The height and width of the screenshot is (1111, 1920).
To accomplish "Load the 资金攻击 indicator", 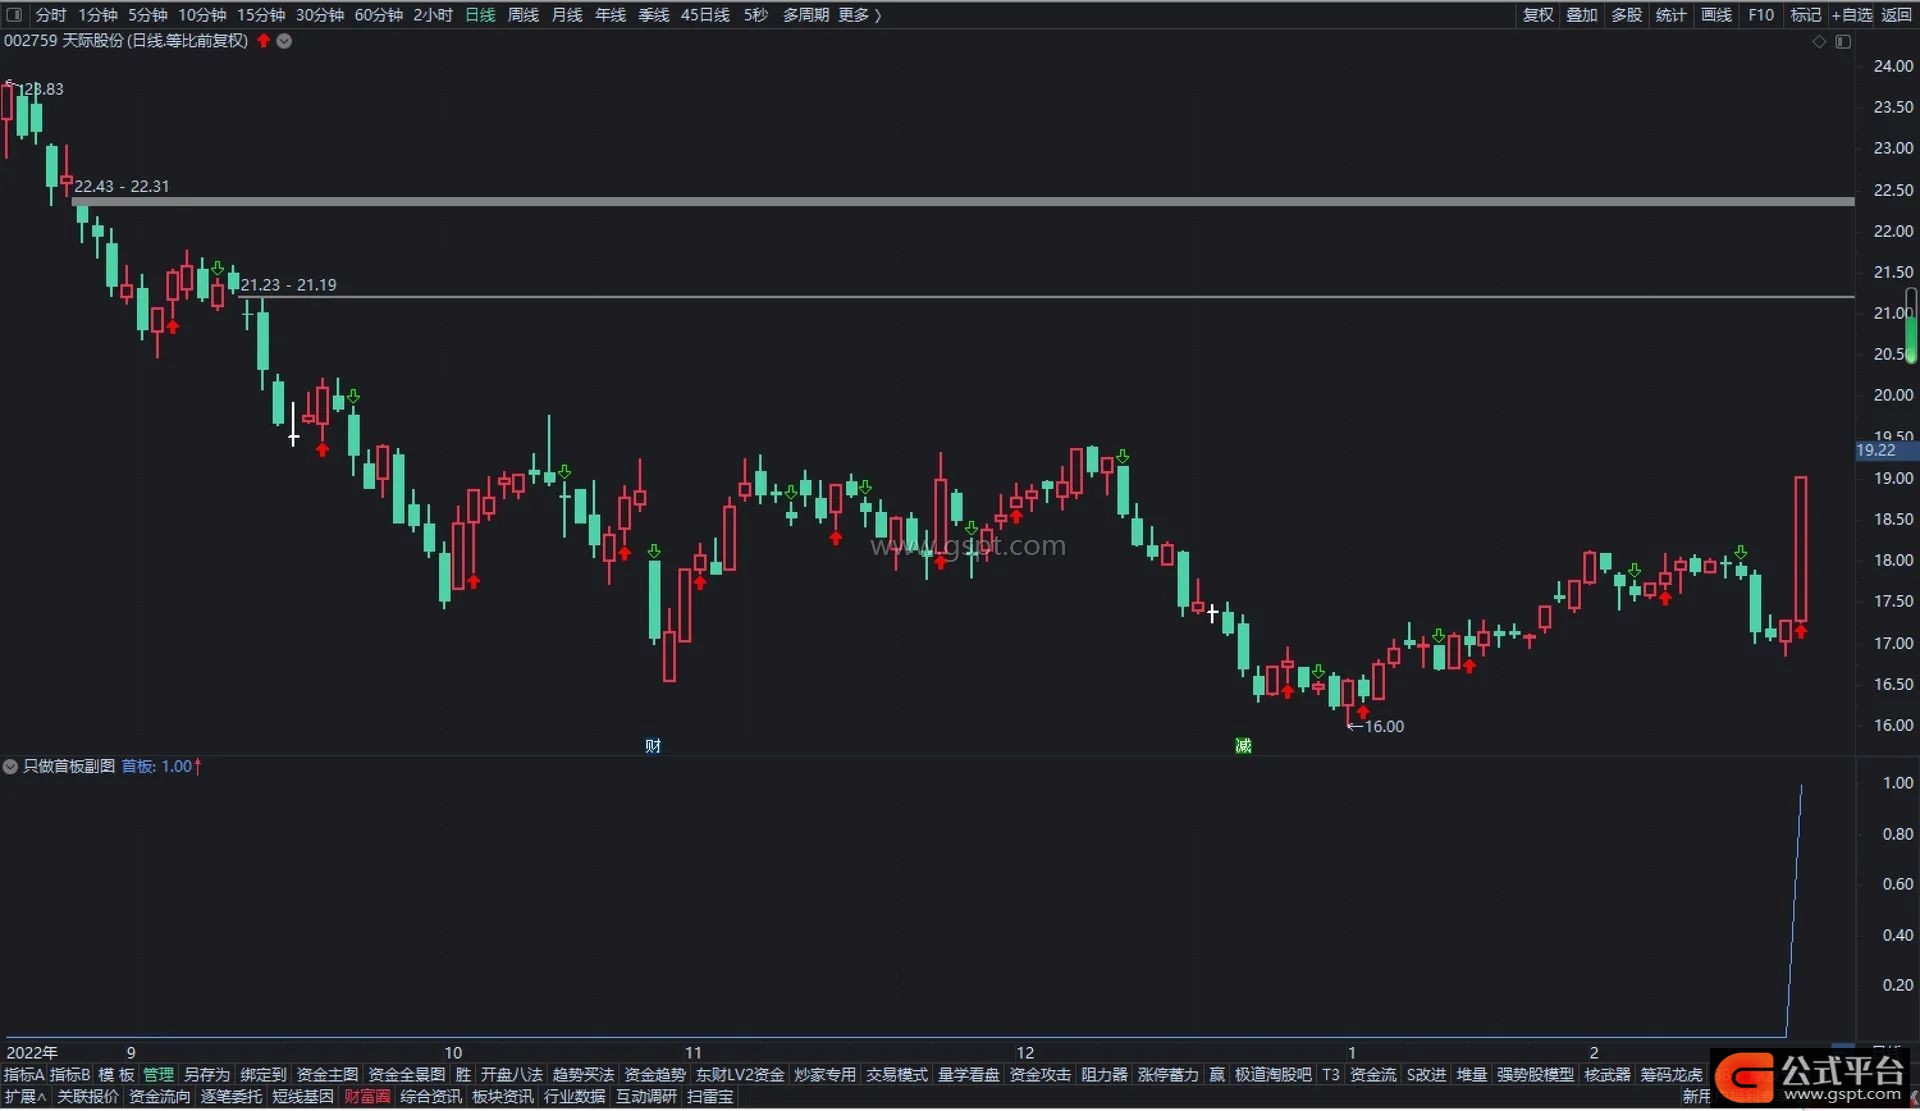I will coord(1040,1075).
